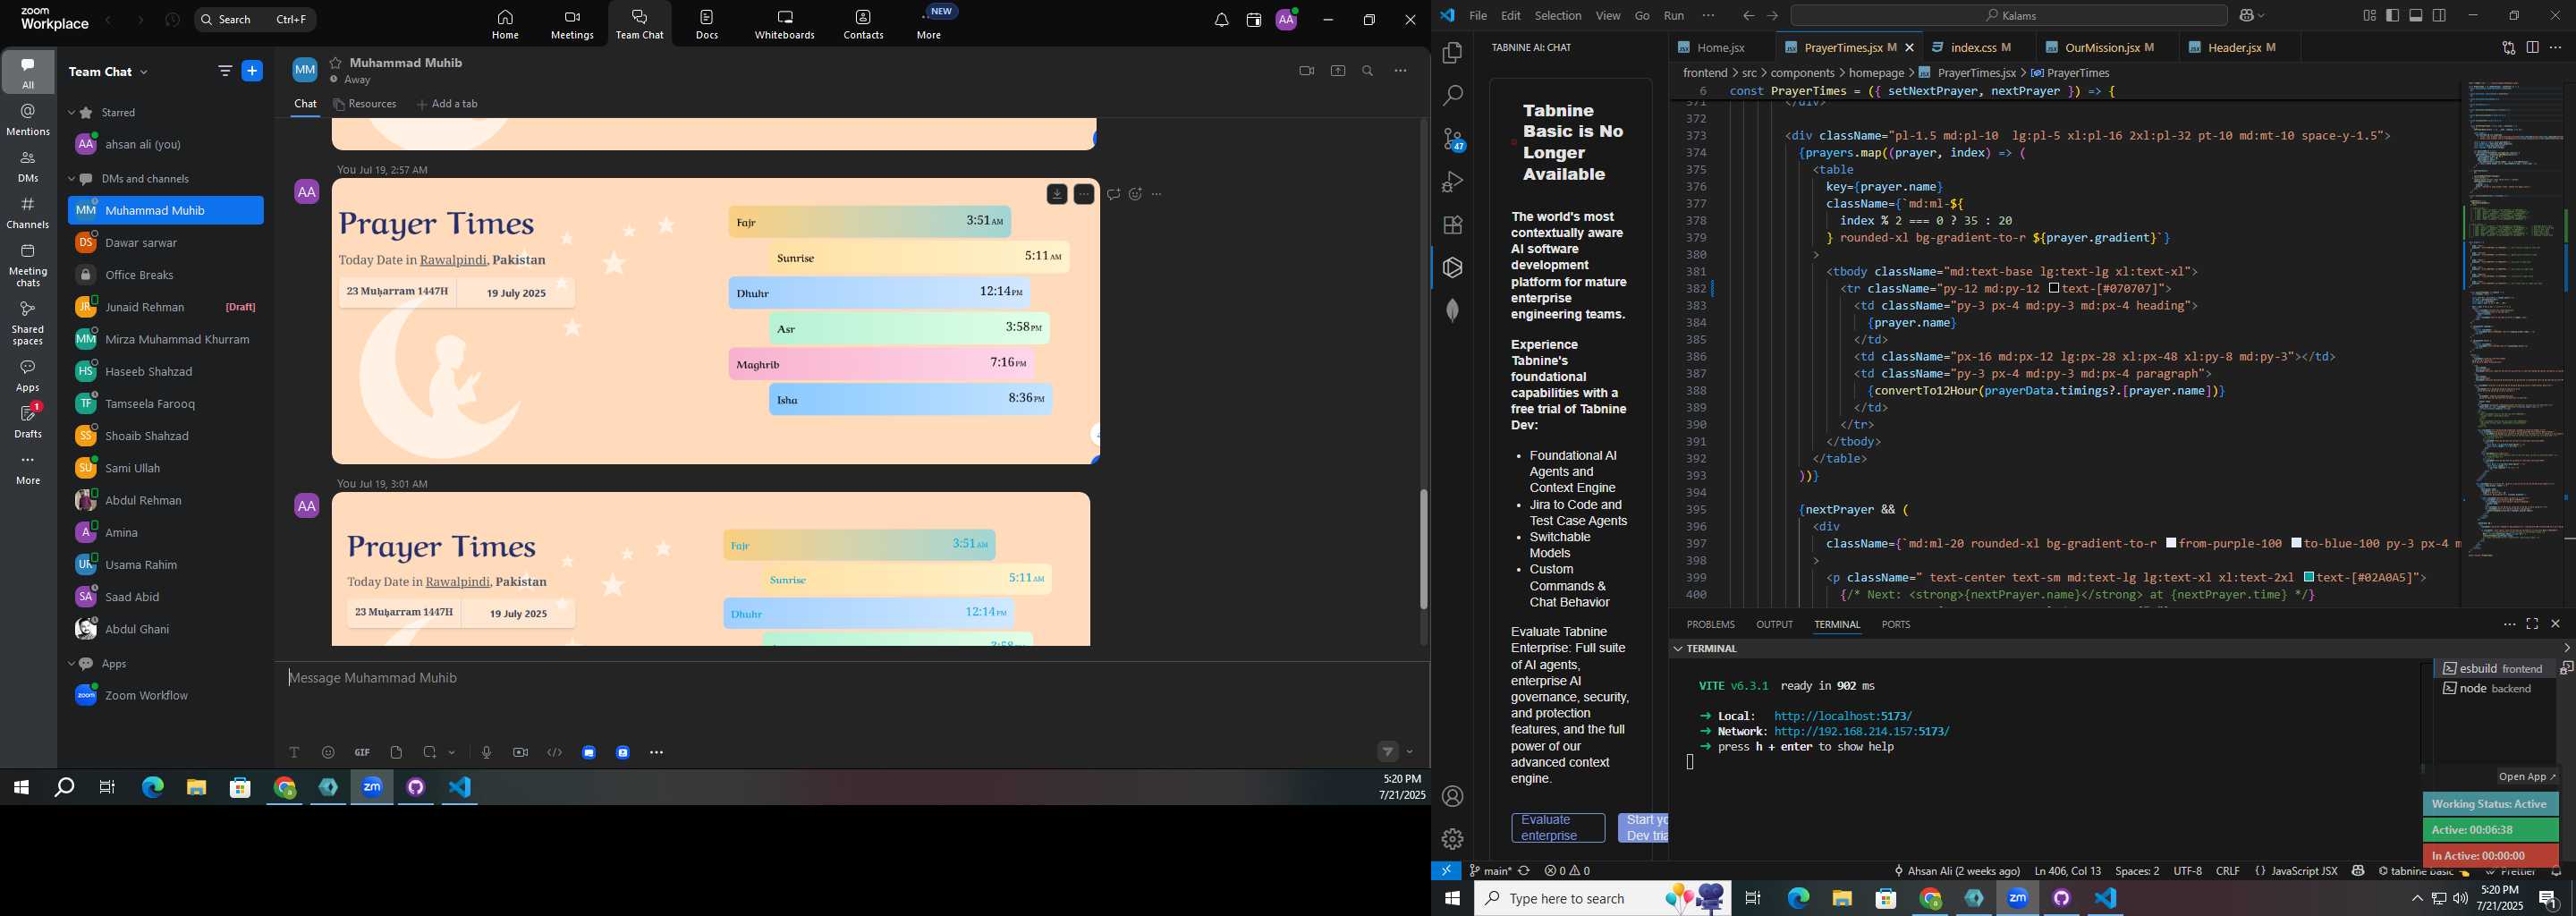Open the GIF picker in message composer
Viewport: 2576px width, 916px height.
tap(362, 752)
